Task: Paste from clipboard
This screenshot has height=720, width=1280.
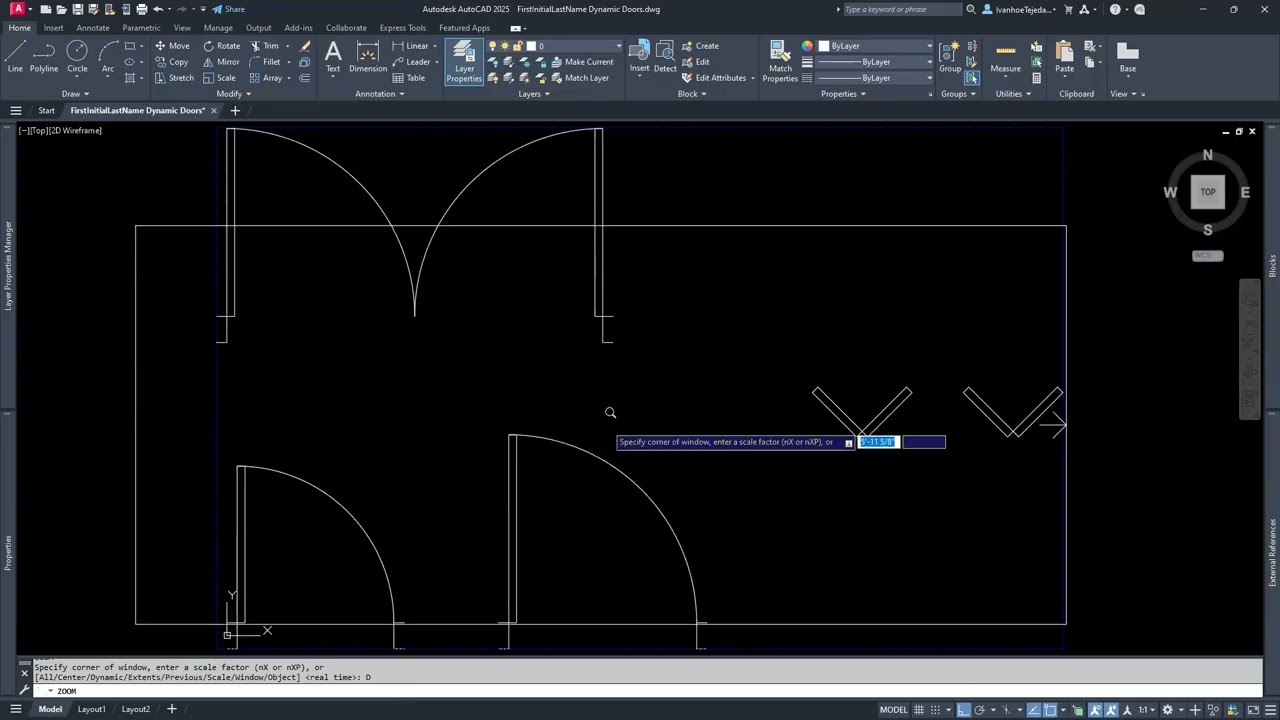Action: (x=1064, y=56)
